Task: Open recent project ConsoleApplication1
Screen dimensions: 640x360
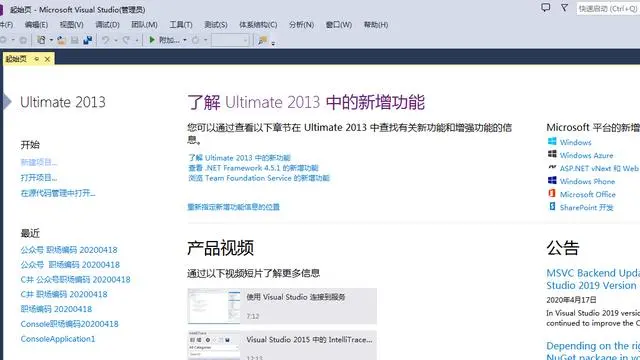Action: click(58, 339)
